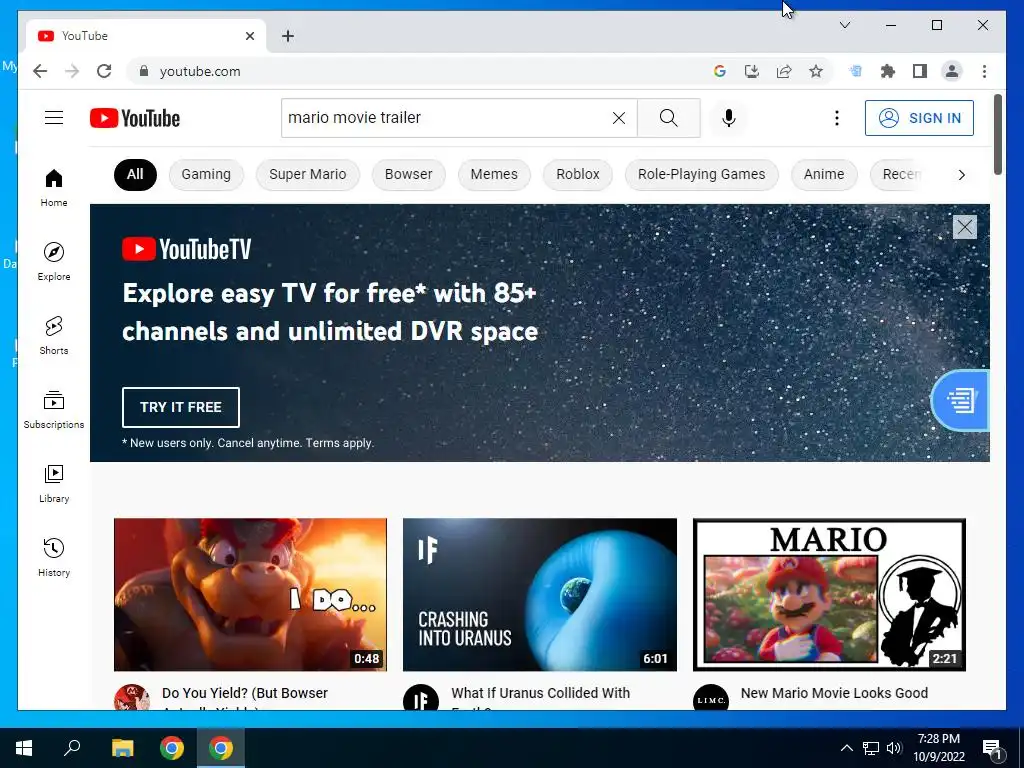Click the youtube.com address bar
Screen dimensions: 1024x768
coord(418,71)
